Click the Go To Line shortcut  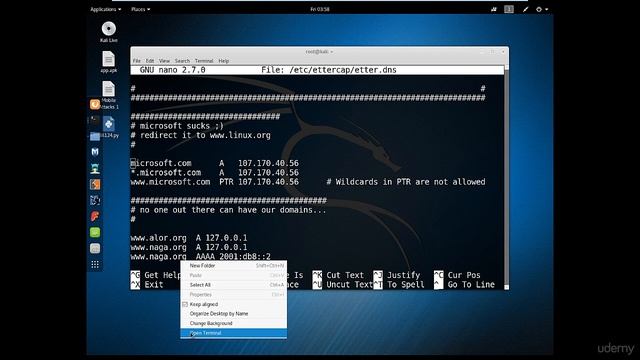tap(464, 284)
